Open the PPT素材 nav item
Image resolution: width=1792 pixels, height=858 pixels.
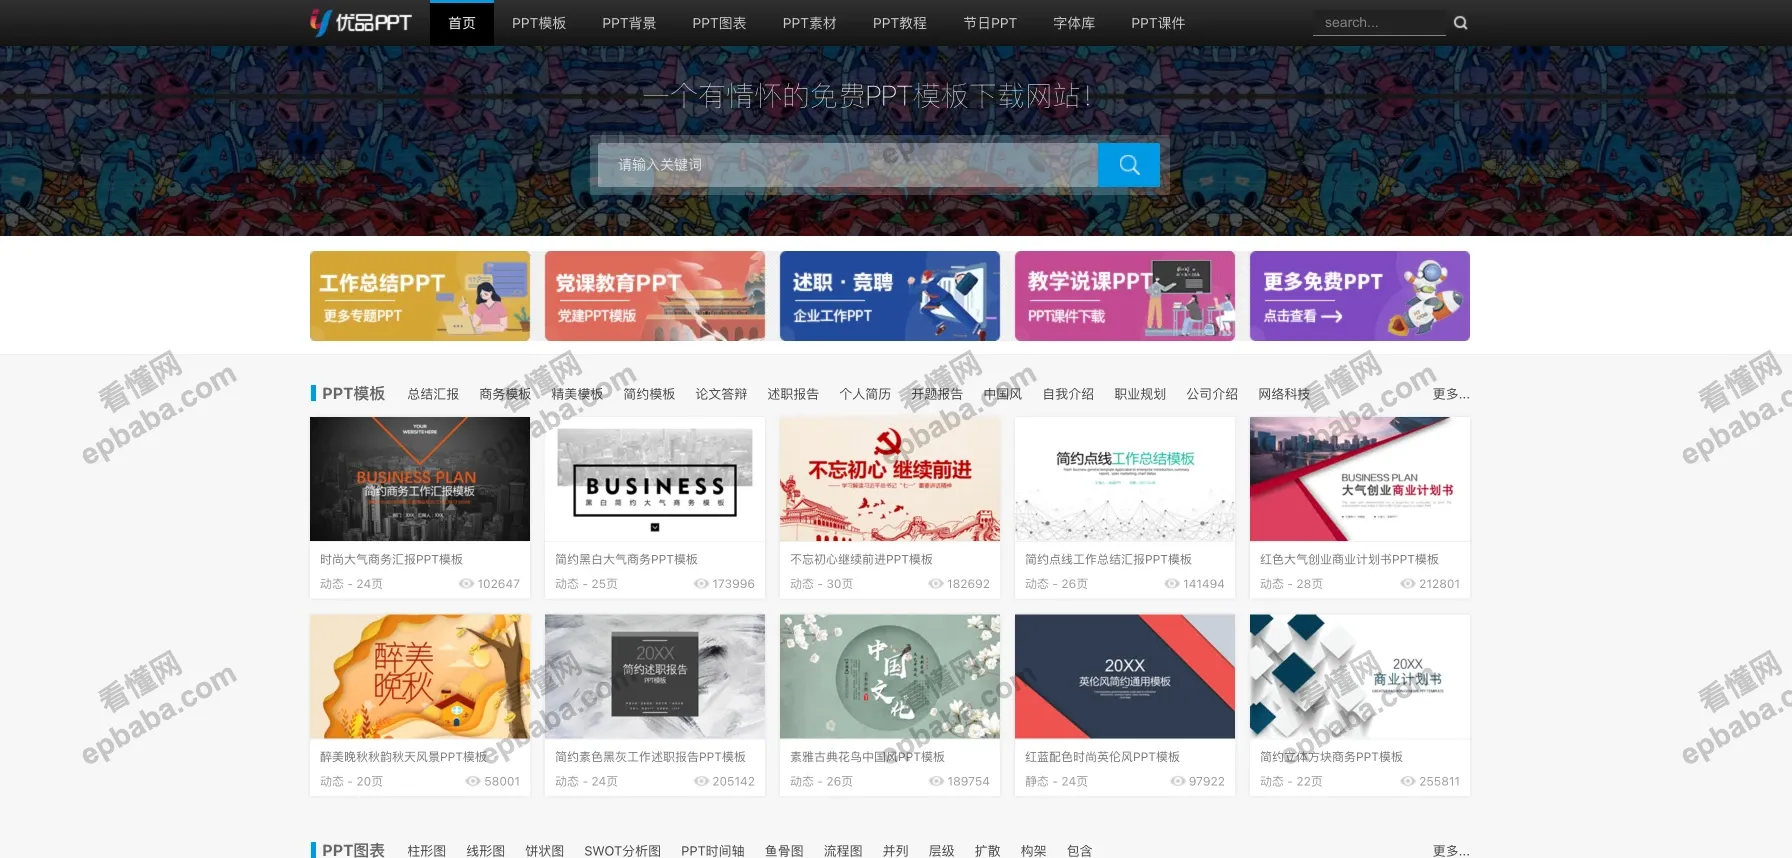pyautogui.click(x=809, y=23)
